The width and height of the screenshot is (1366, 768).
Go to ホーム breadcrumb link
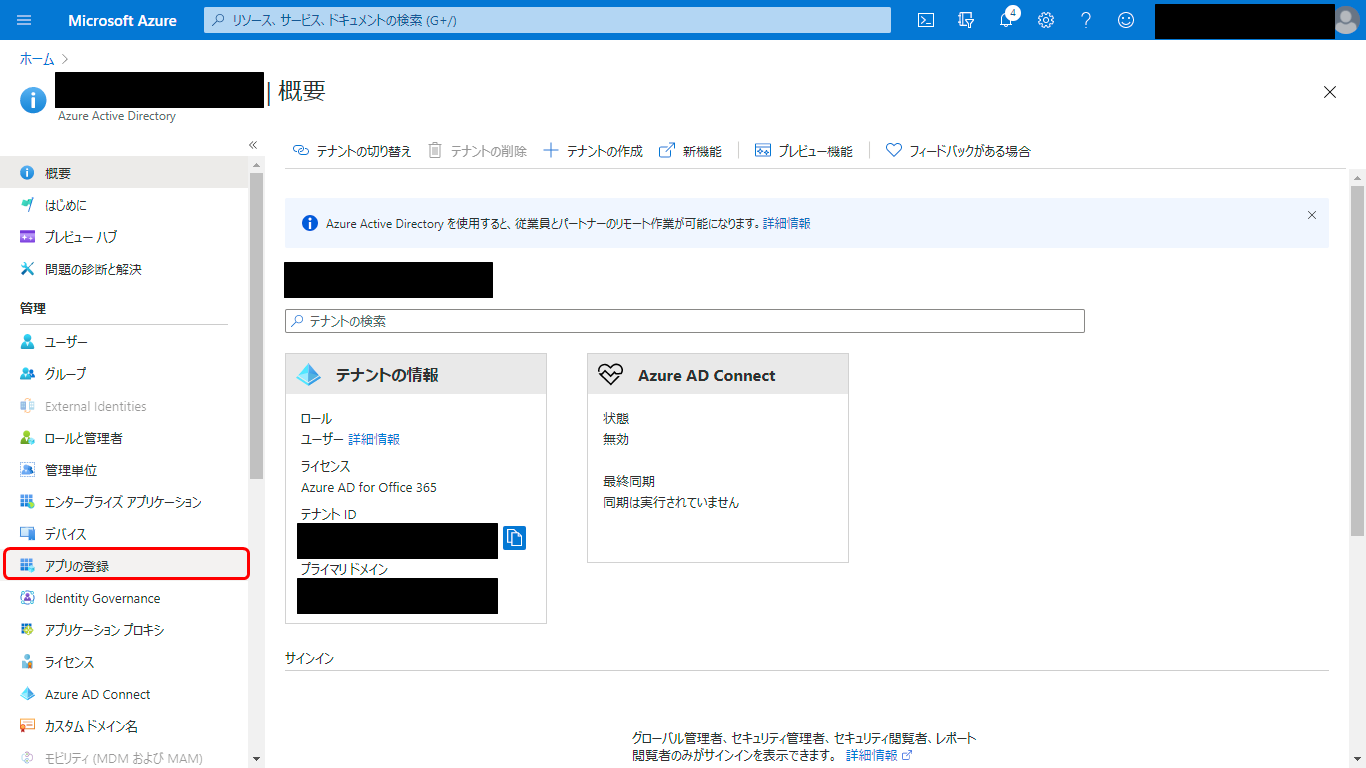point(37,59)
